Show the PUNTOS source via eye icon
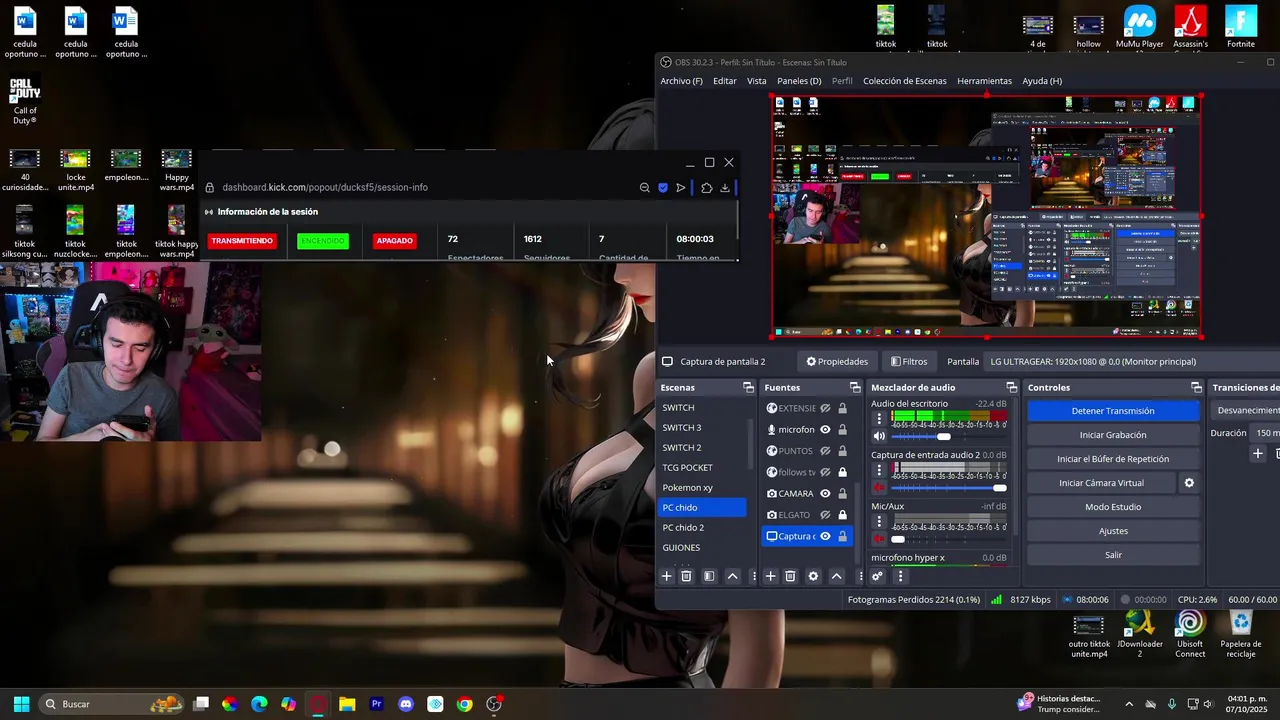1280x720 pixels. pyautogui.click(x=825, y=451)
